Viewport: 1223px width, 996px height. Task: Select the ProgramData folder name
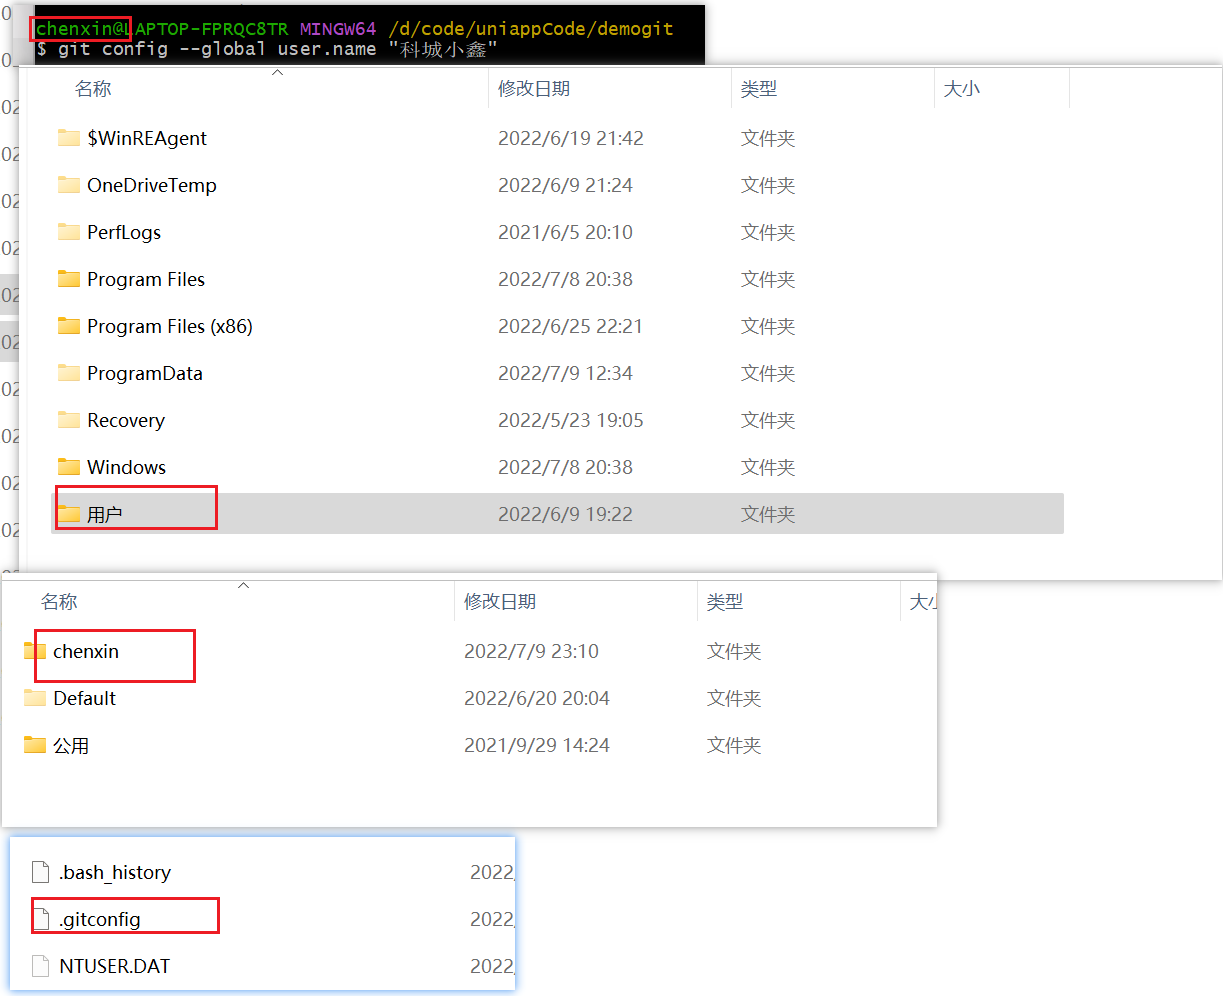(145, 373)
